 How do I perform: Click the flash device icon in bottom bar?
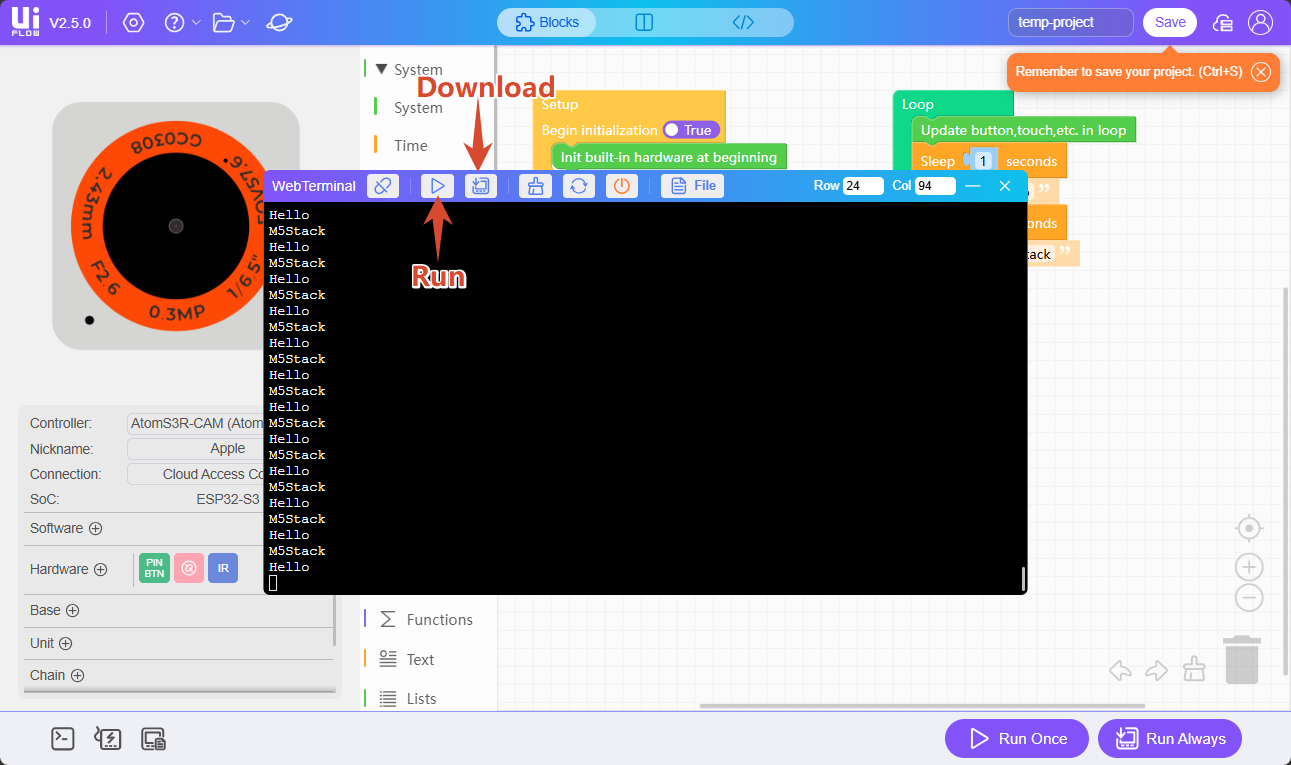[x=108, y=739]
